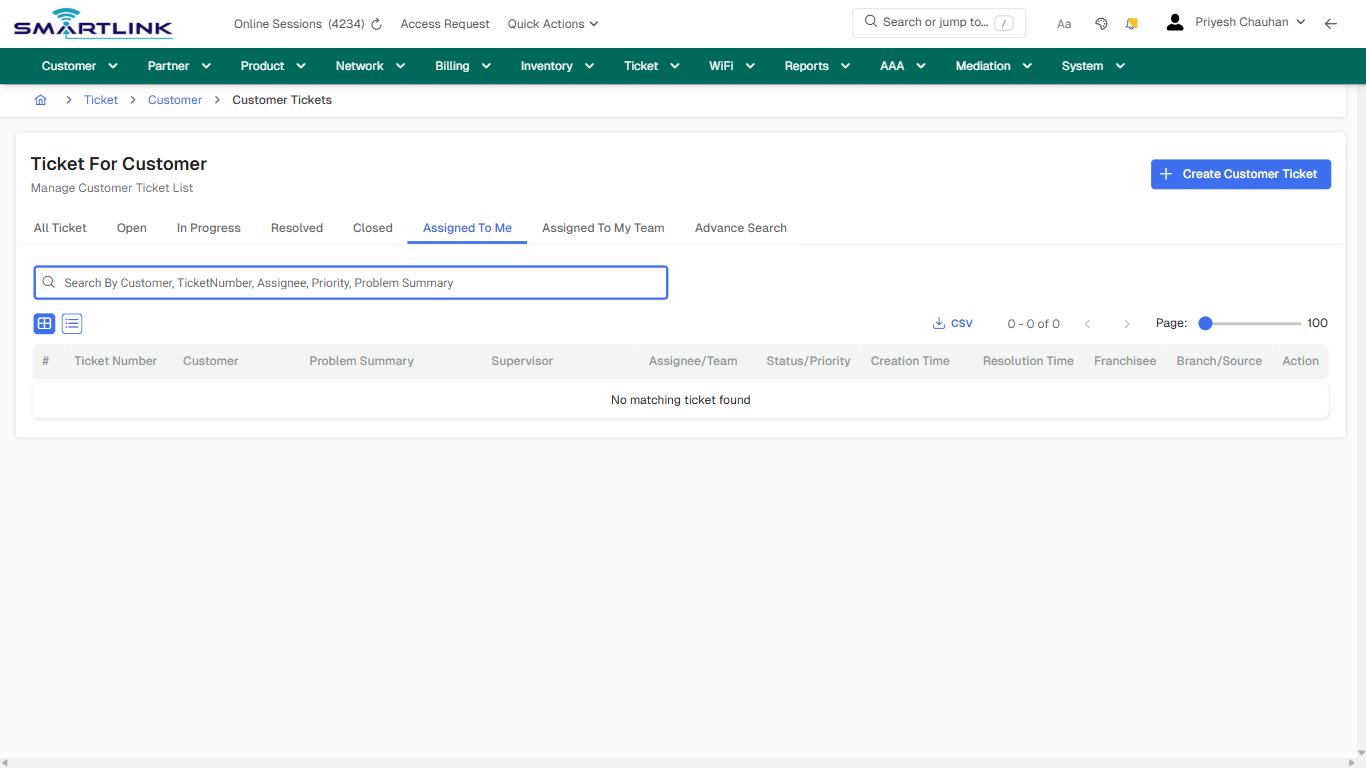This screenshot has width=1366, height=768.
Task: Select the grid view icon
Action: pos(44,323)
